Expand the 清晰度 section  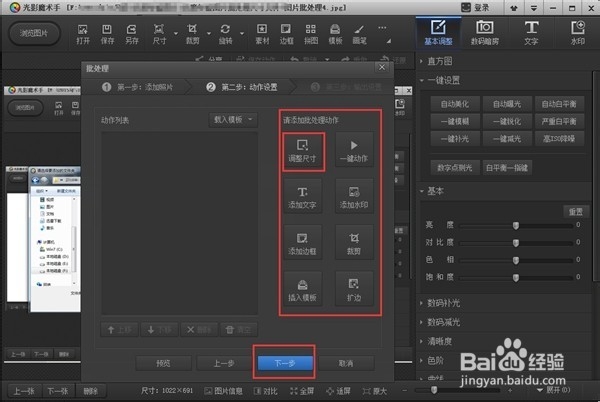pyautogui.click(x=439, y=341)
